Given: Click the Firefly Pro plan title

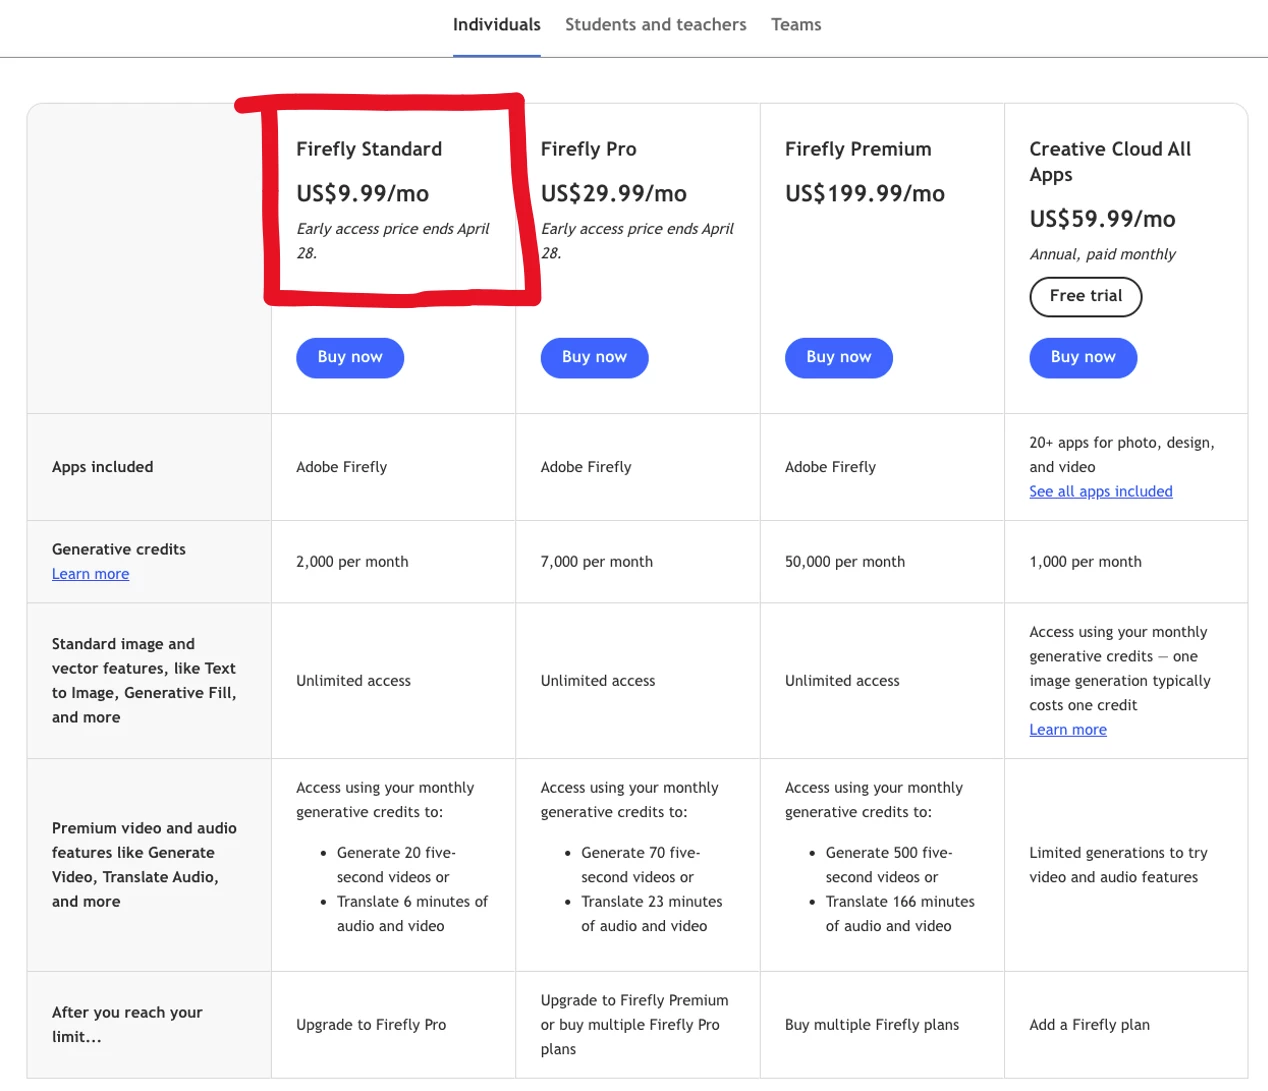Looking at the screenshot, I should [588, 149].
